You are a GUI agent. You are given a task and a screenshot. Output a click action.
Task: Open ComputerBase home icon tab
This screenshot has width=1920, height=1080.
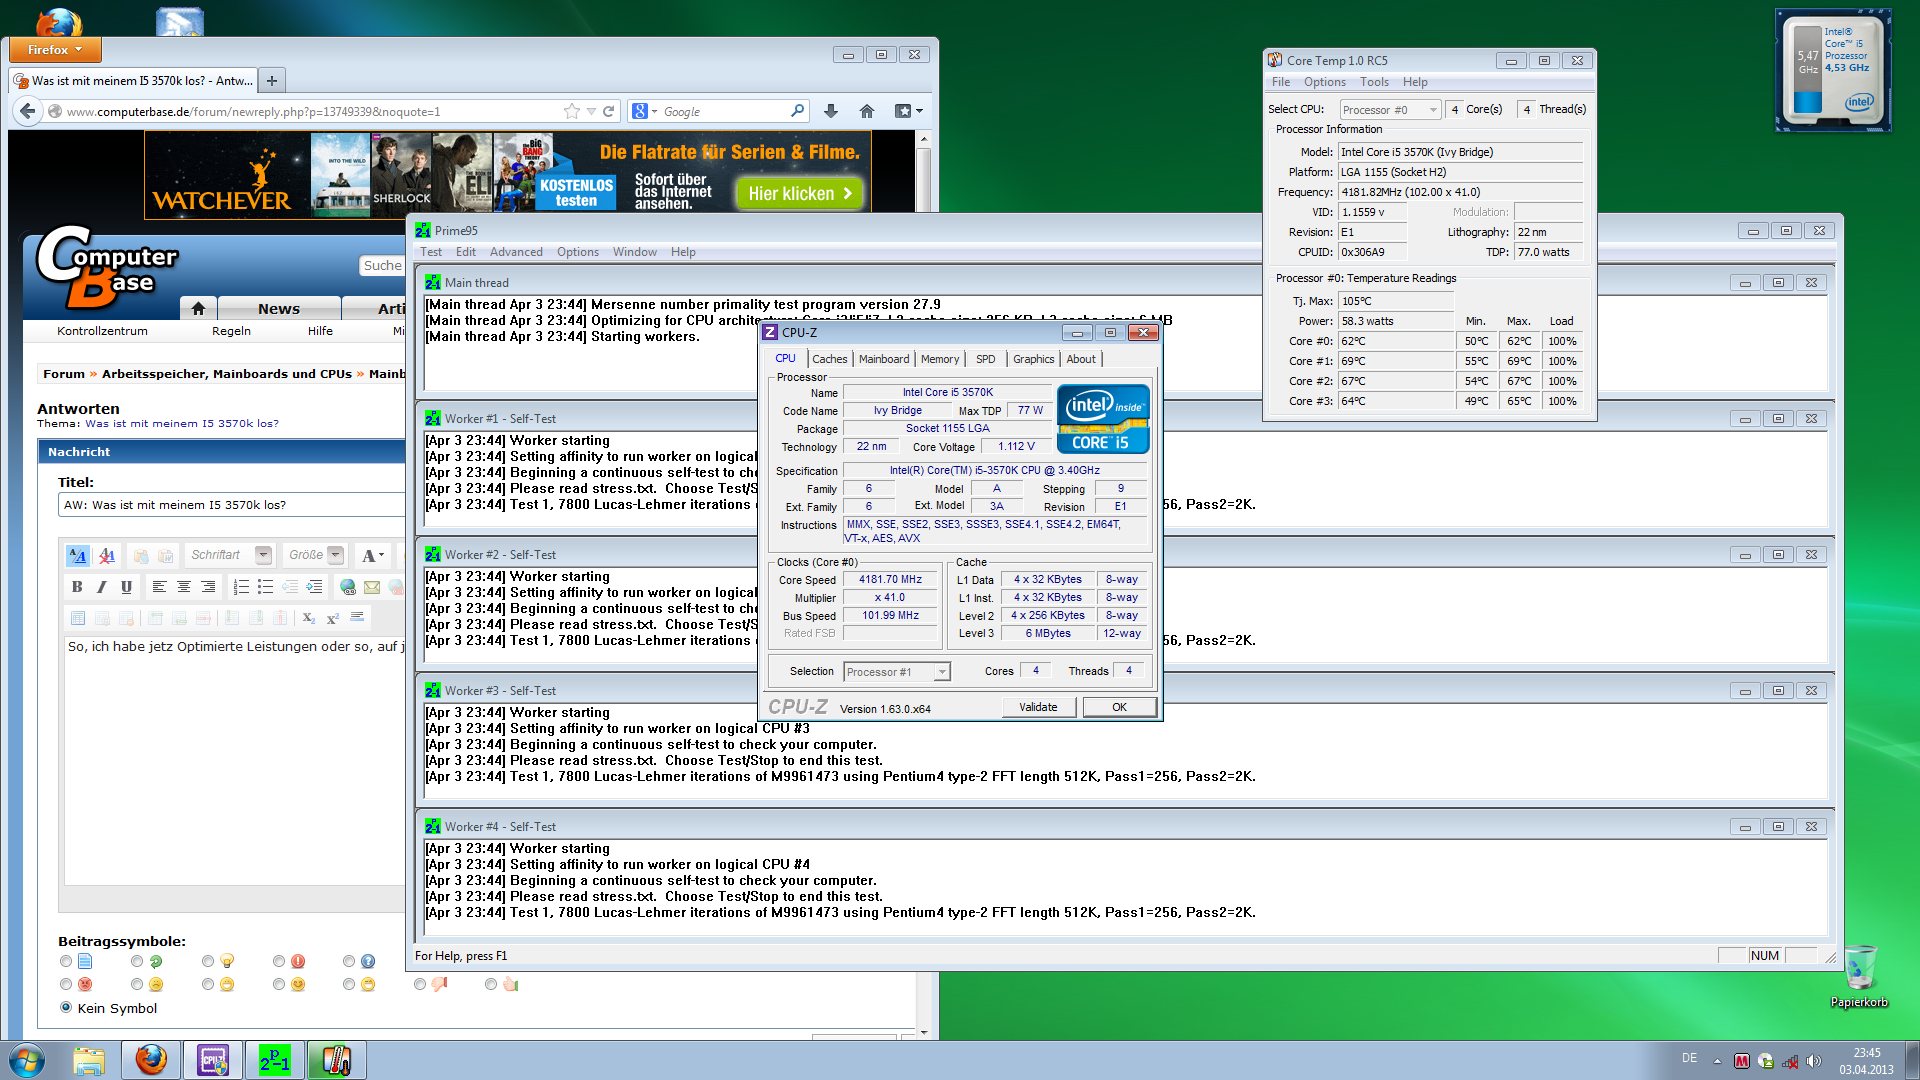click(198, 308)
